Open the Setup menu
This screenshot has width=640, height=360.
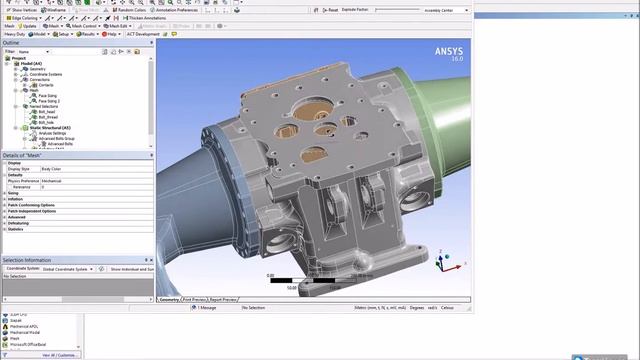63,34
